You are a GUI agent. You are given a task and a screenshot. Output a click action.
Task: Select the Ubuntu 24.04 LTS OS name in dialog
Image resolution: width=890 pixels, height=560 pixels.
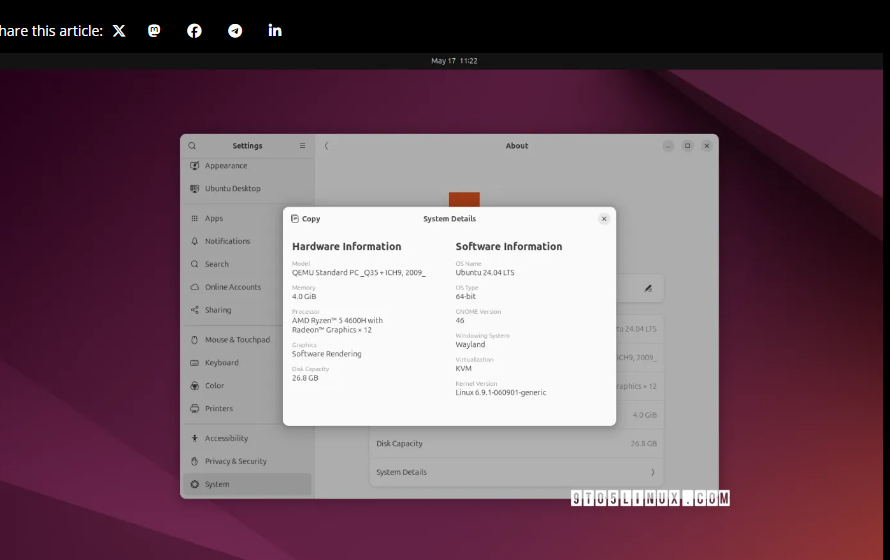pos(485,272)
